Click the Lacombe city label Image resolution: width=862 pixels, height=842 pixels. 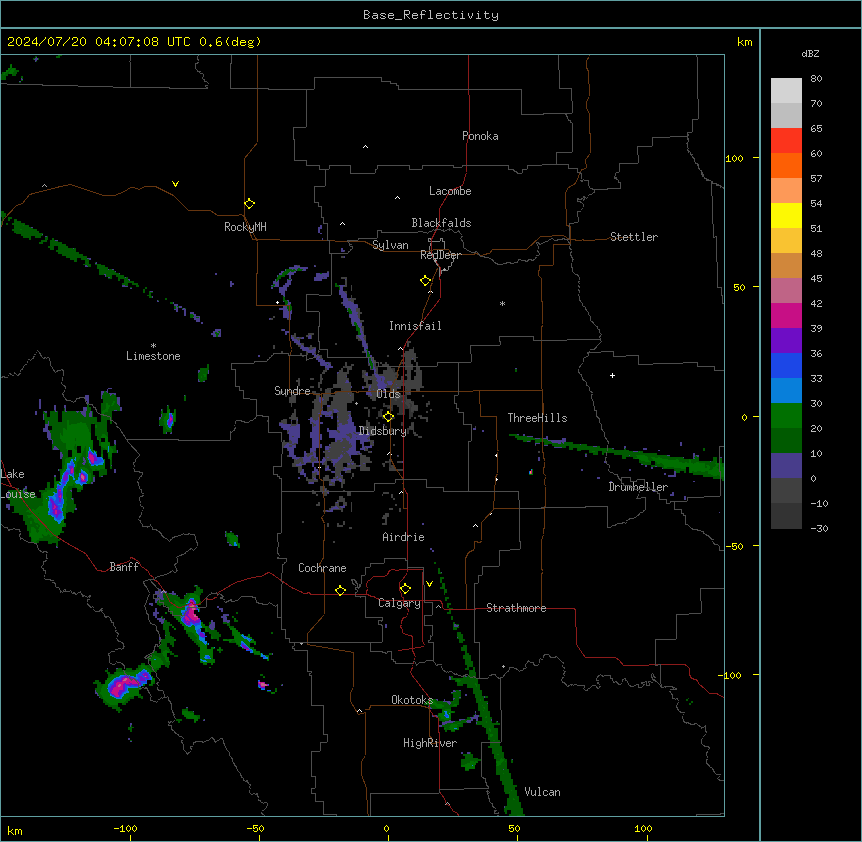(x=450, y=191)
